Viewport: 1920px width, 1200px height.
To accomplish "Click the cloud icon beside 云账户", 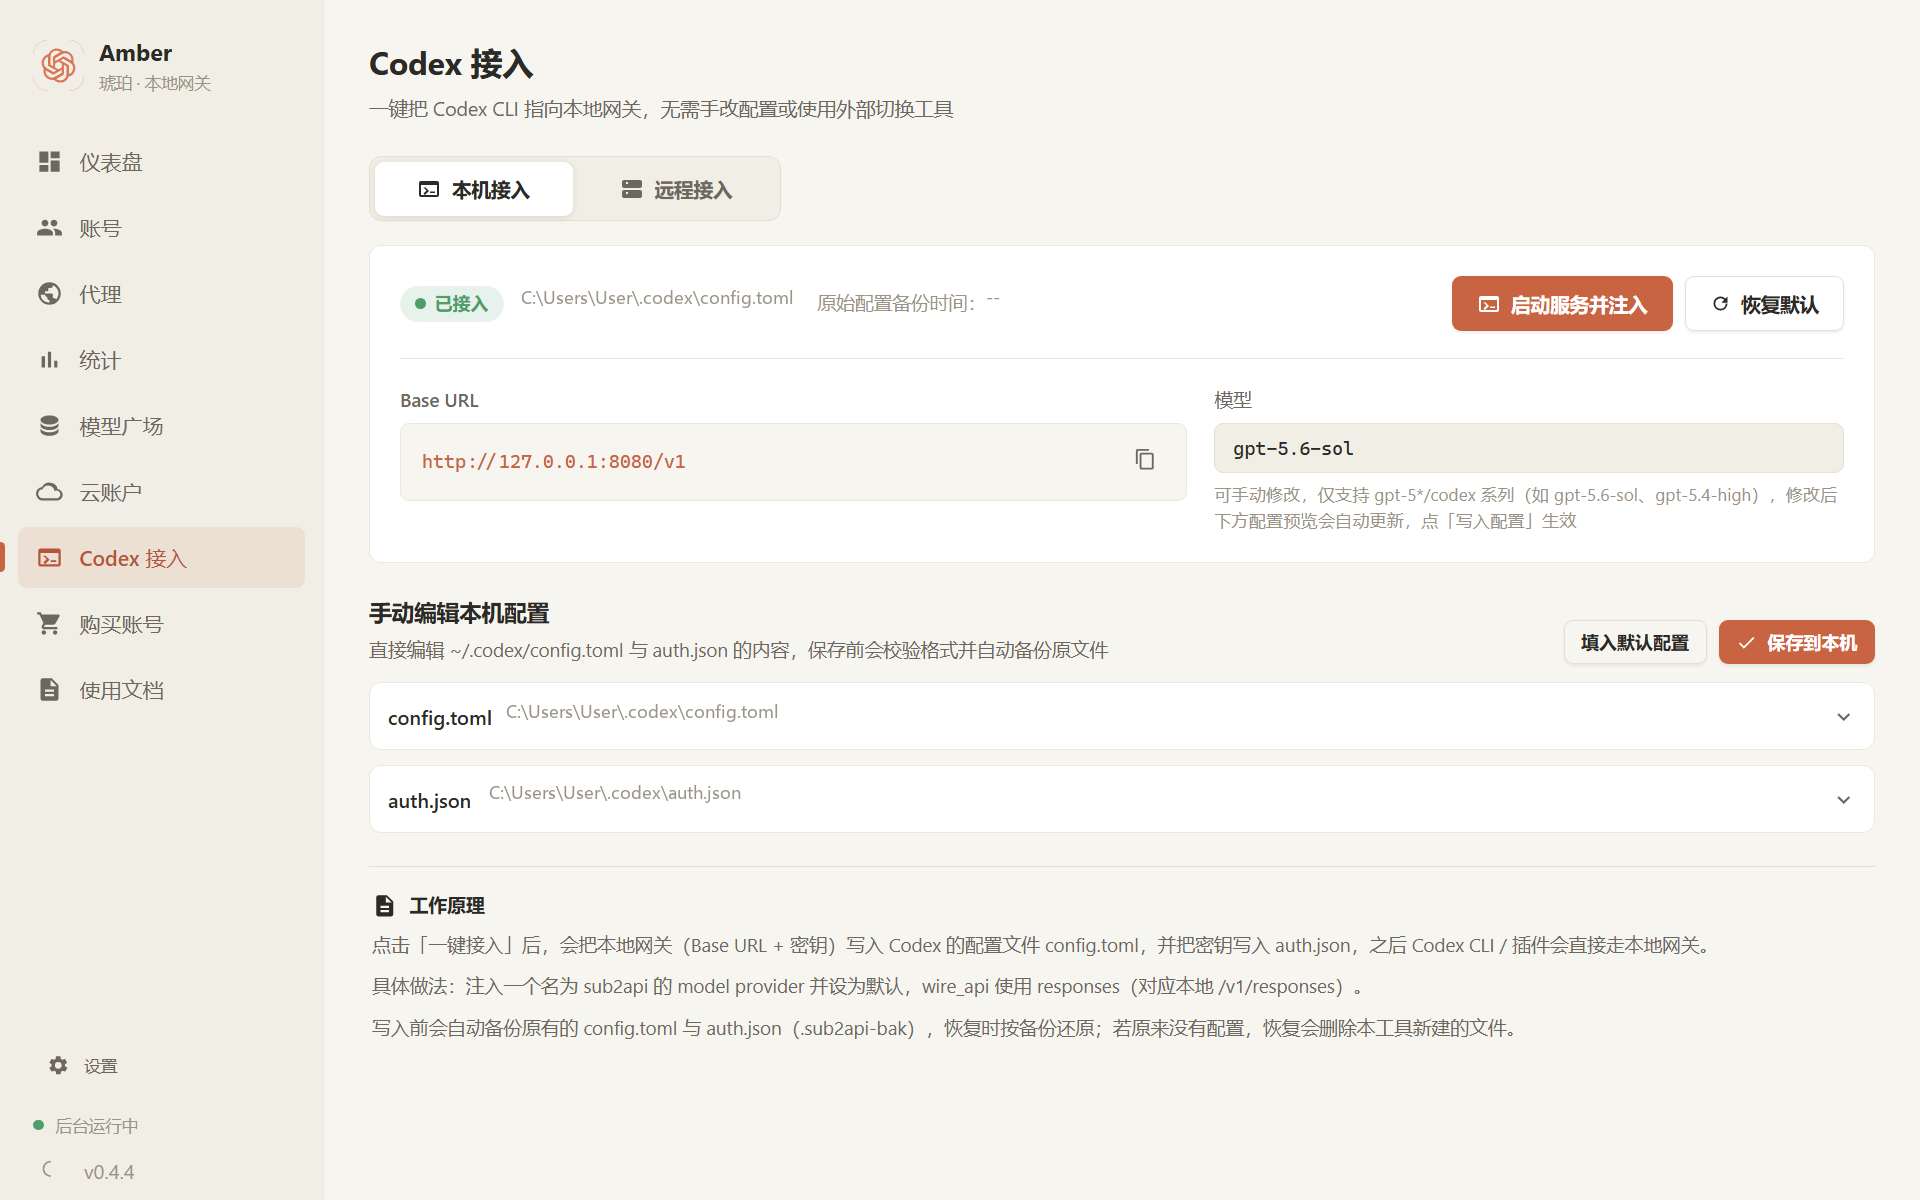I will pos(49,492).
